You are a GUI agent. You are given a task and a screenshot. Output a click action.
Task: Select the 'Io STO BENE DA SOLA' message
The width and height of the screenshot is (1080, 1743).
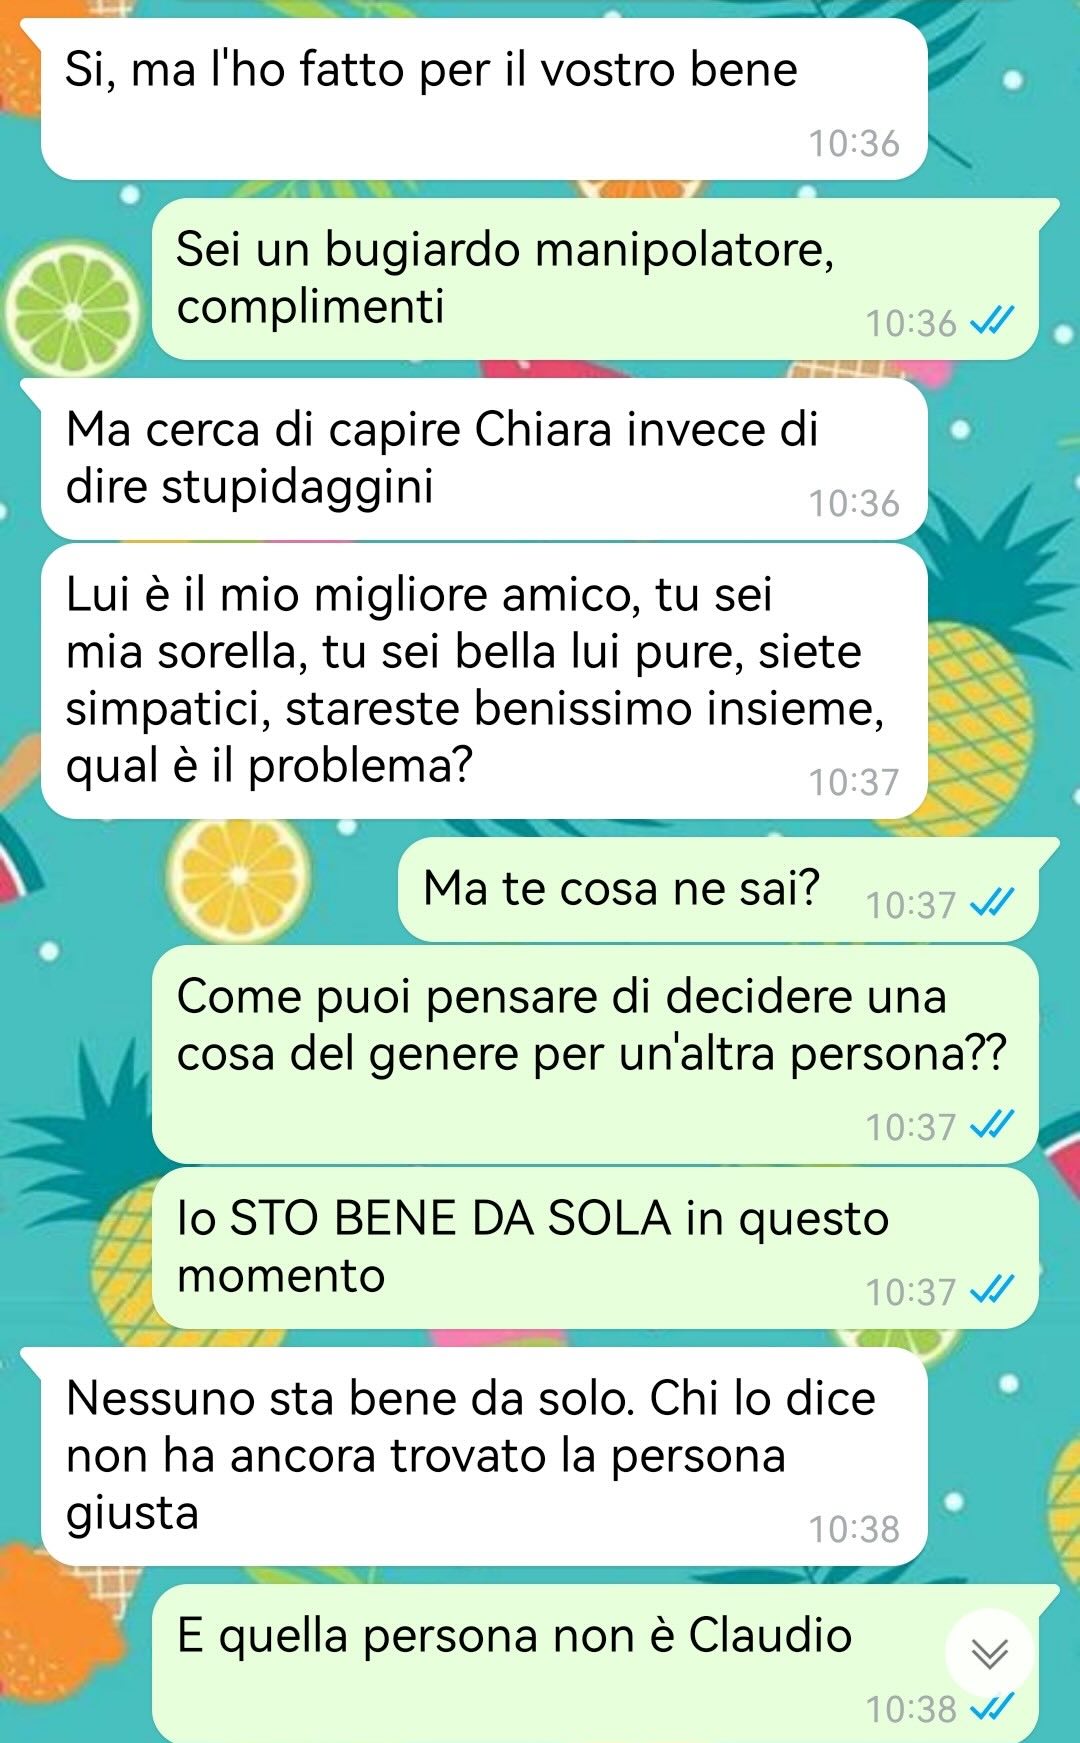(x=595, y=1248)
